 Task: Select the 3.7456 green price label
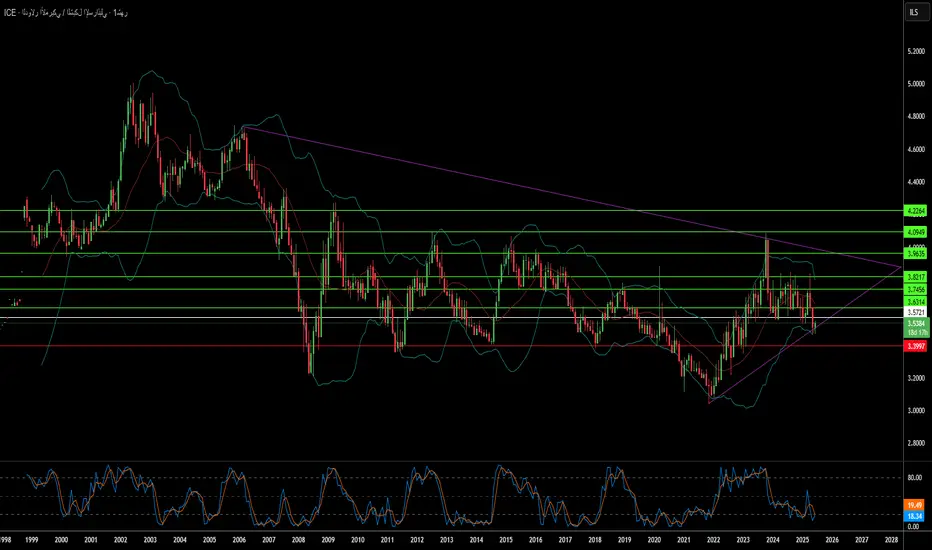[915, 290]
